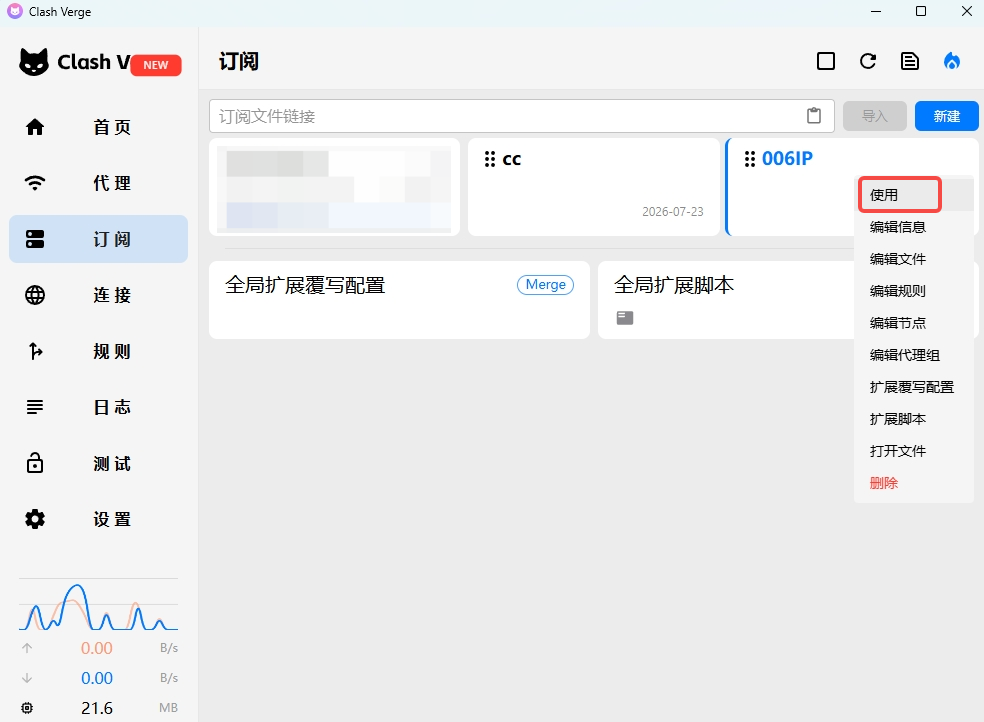Viewport: 984px width, 722px height.
Task: Click the traffic graph in sidebar
Action: pos(99,605)
